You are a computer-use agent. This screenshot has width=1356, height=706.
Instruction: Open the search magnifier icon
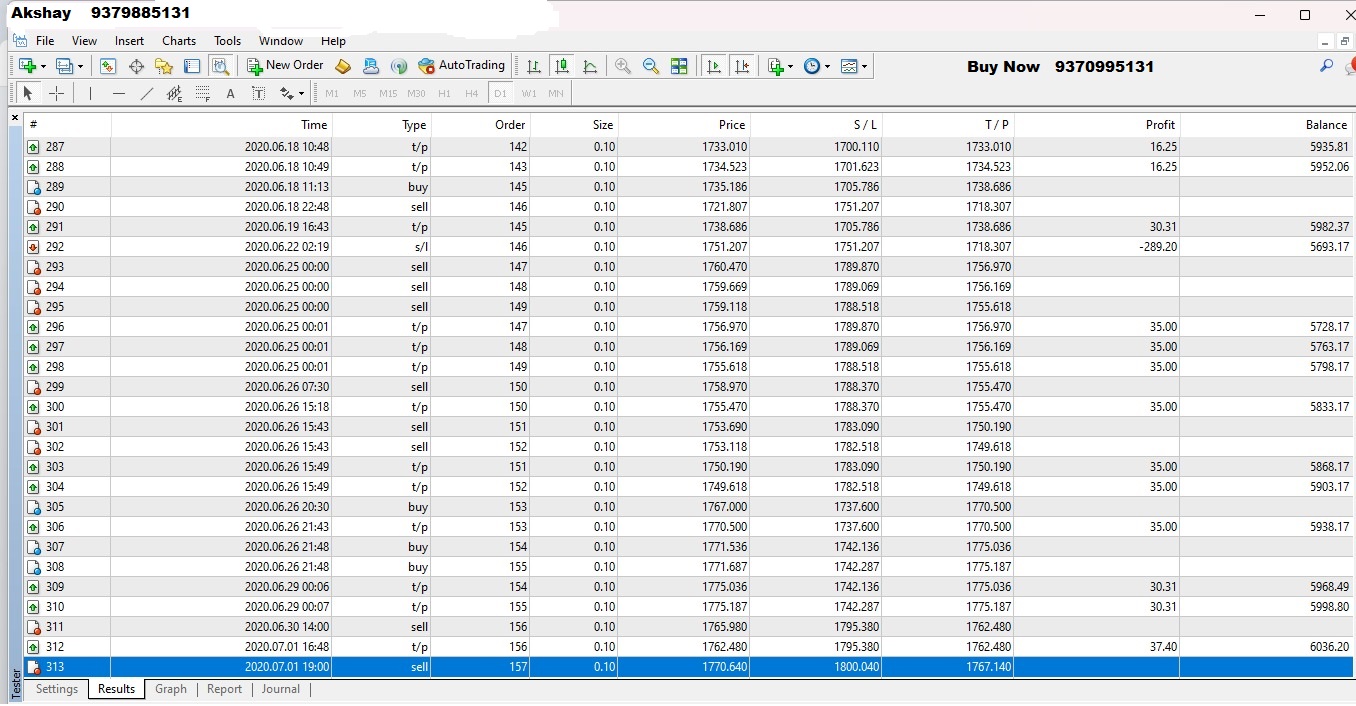[x=1326, y=66]
